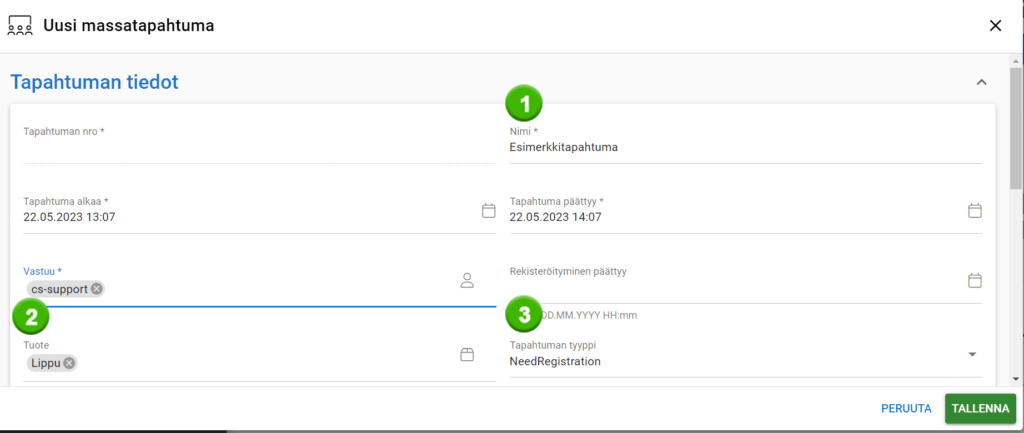Click the mass event group icon in header
Viewport: 1024px width, 433px height.
[x=20, y=25]
